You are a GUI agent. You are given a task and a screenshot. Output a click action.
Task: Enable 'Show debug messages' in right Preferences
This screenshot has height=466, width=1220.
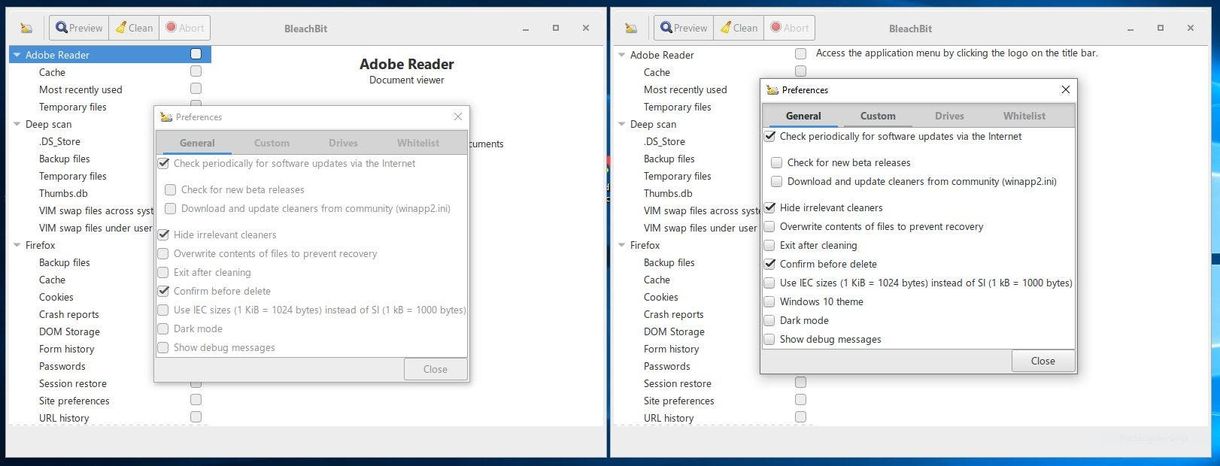coord(770,339)
